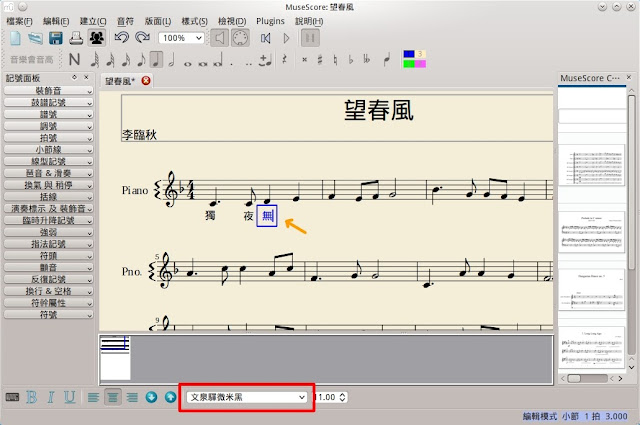Expand the 譜號 palette
The width and height of the screenshot is (640, 425).
click(x=49, y=114)
